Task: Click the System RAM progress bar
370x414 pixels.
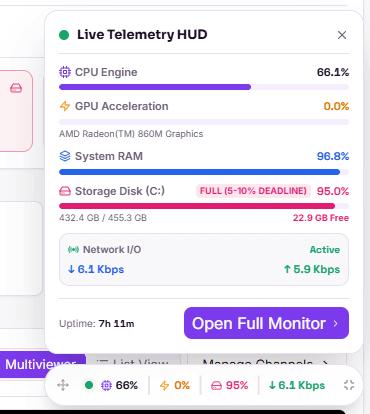Action: (204, 172)
